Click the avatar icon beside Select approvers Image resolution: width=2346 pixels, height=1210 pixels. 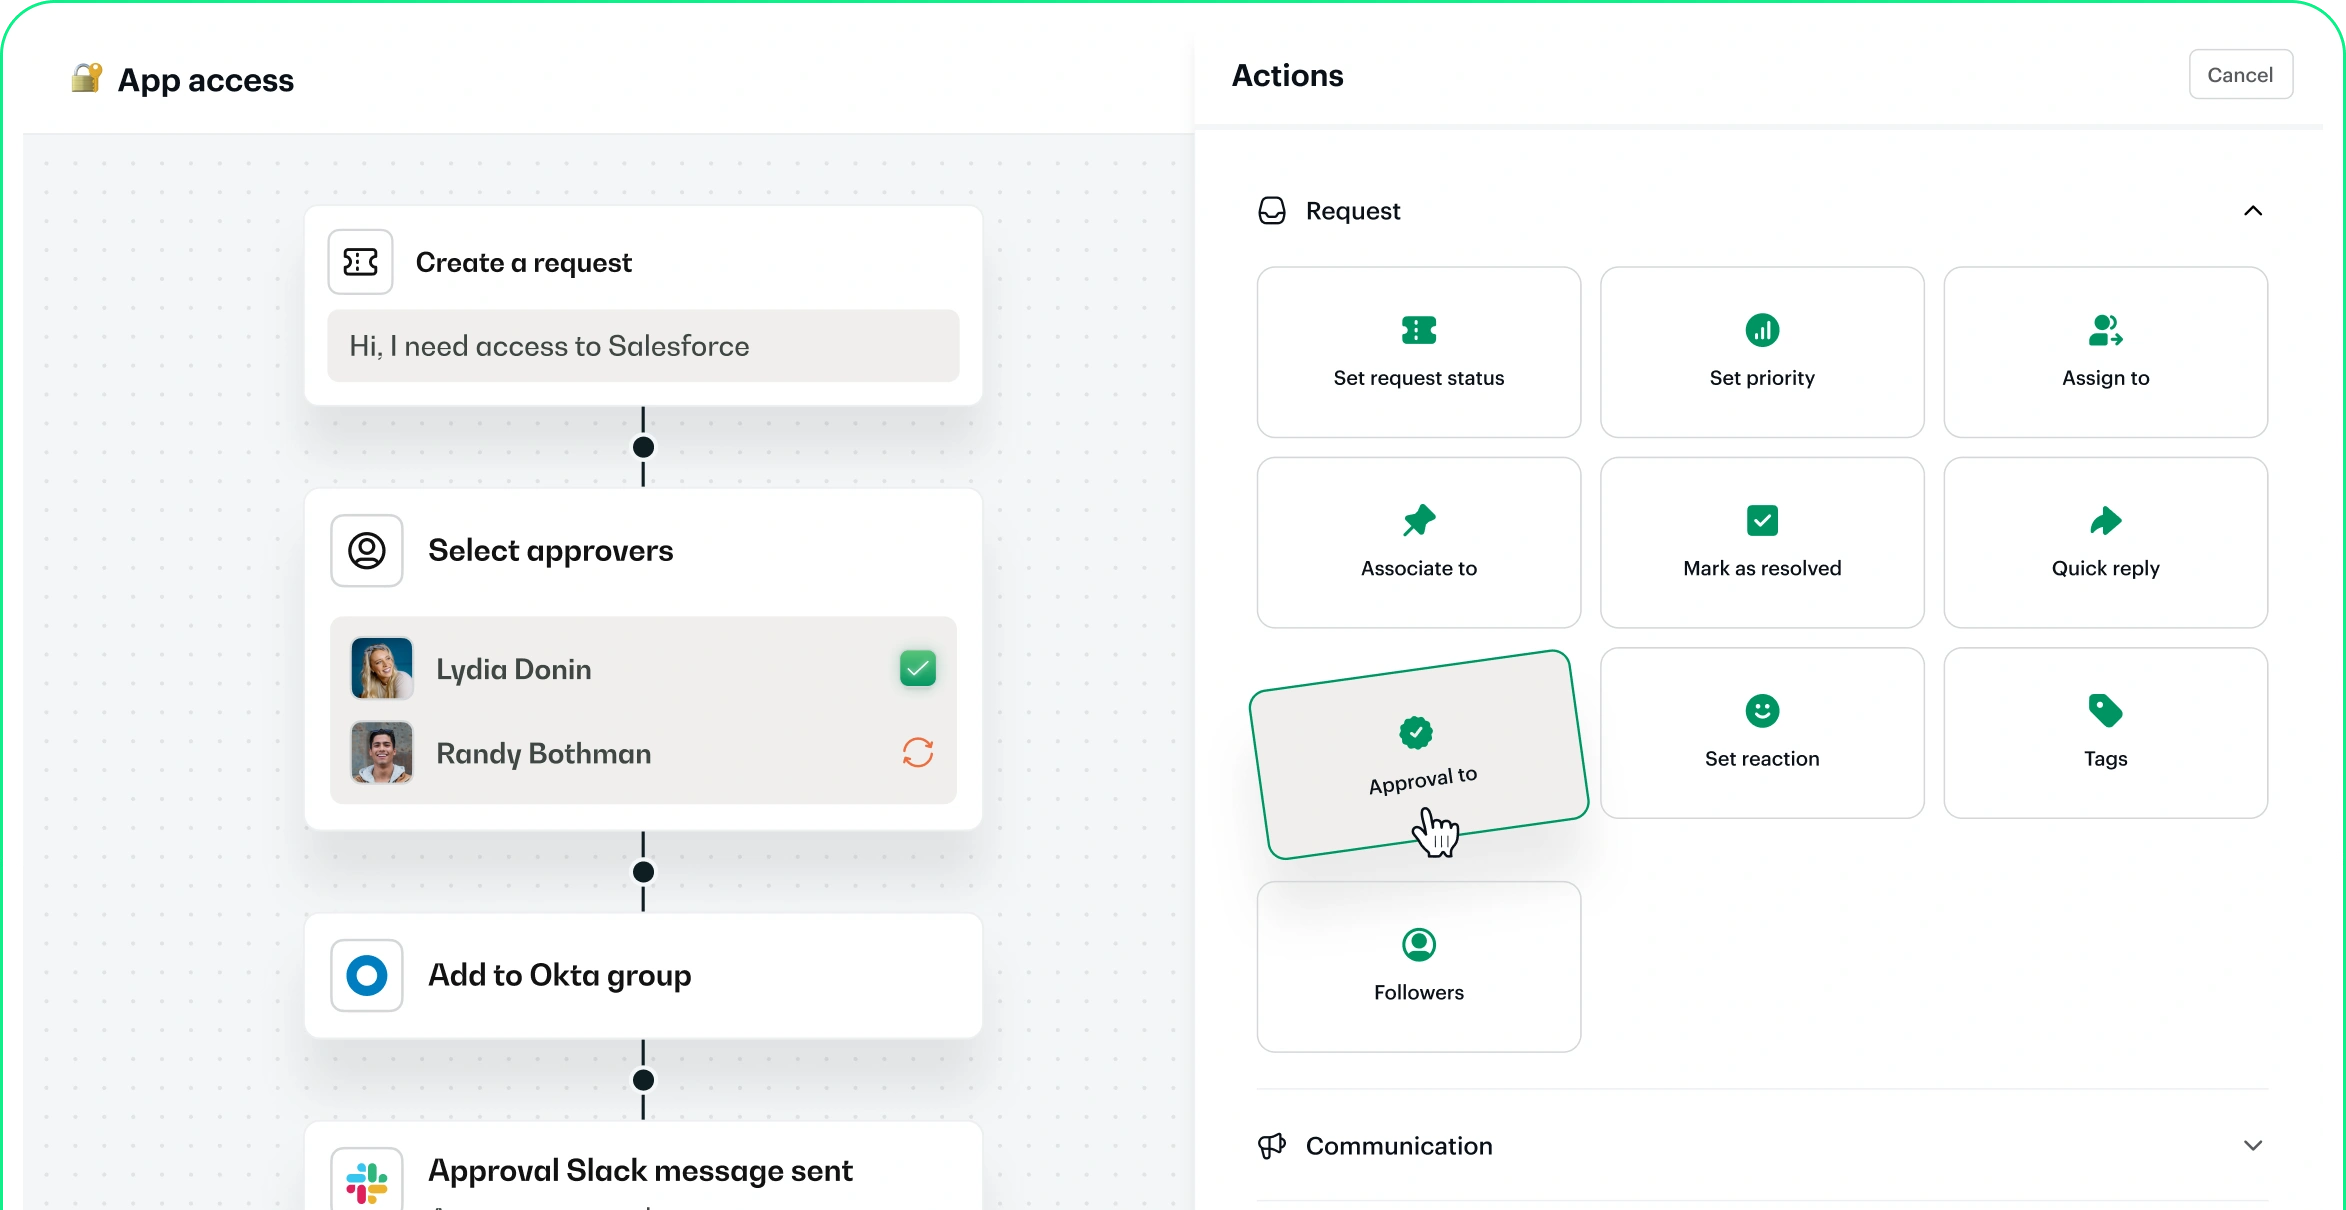coord(366,550)
